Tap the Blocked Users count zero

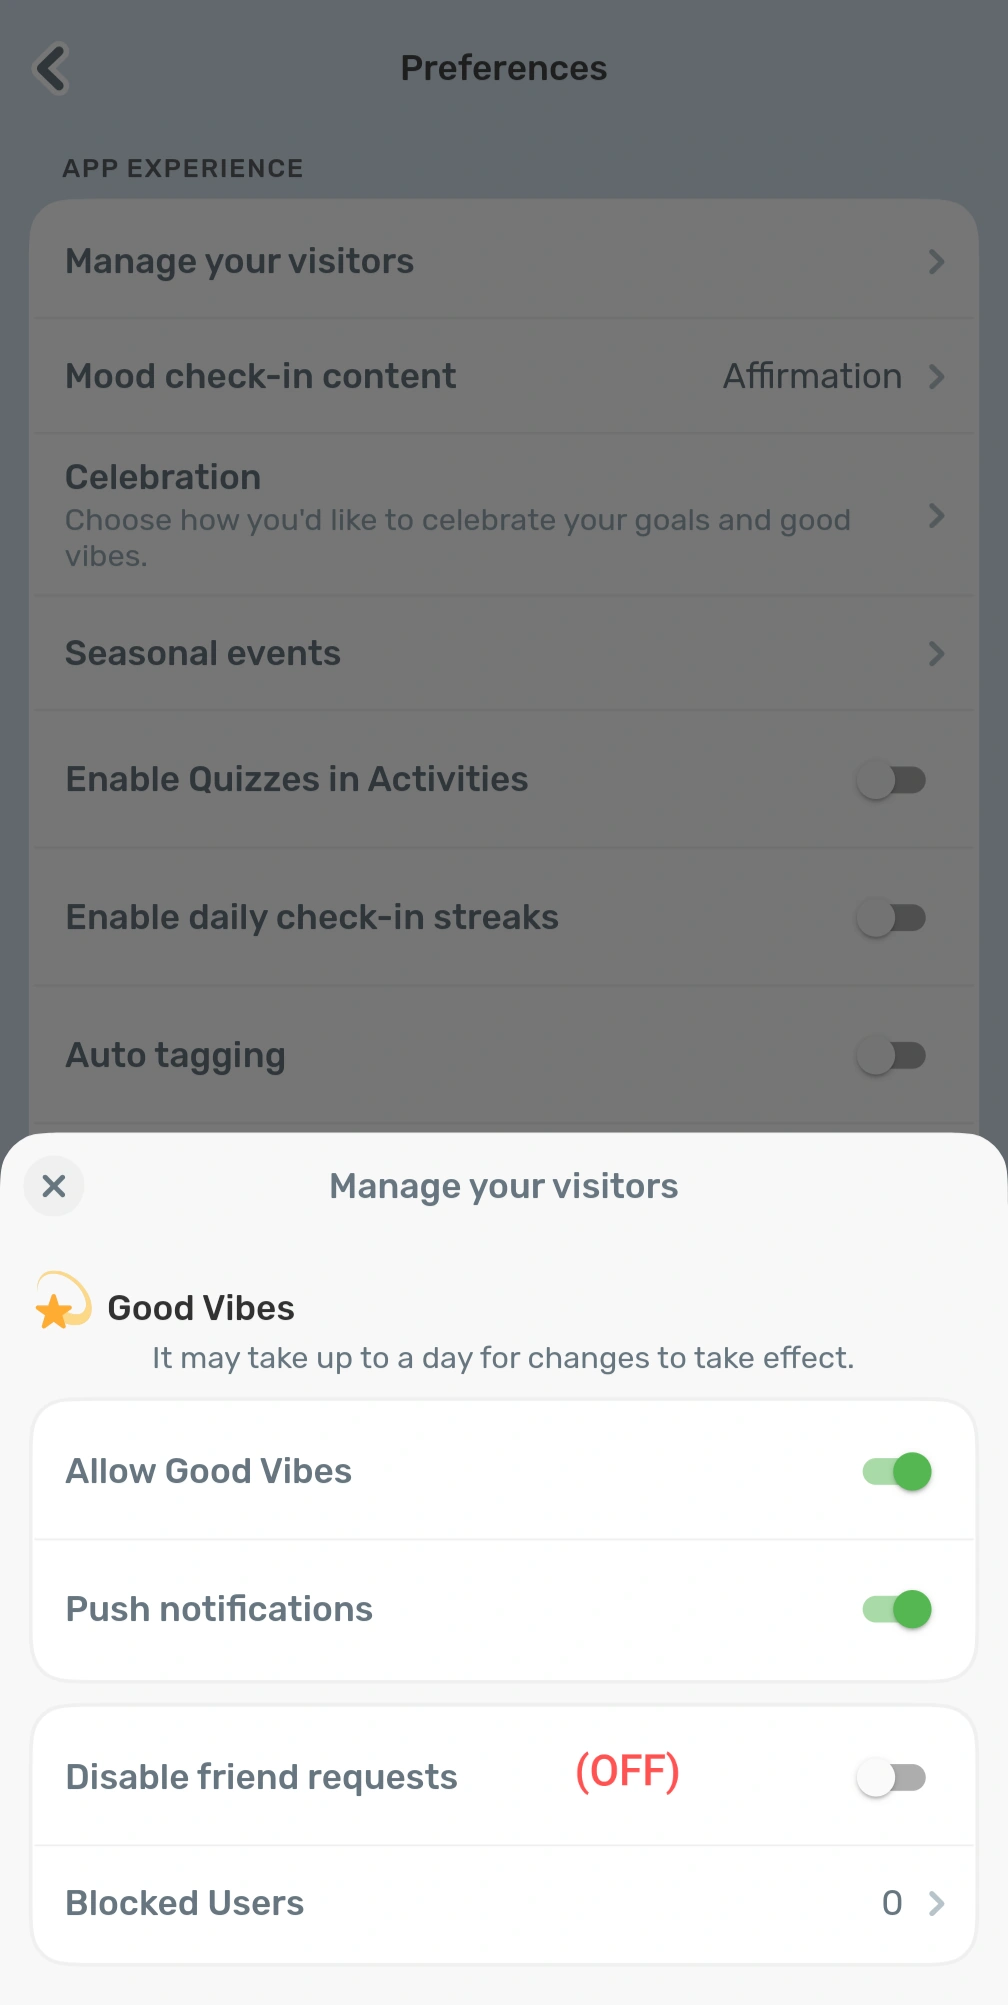coord(892,1904)
